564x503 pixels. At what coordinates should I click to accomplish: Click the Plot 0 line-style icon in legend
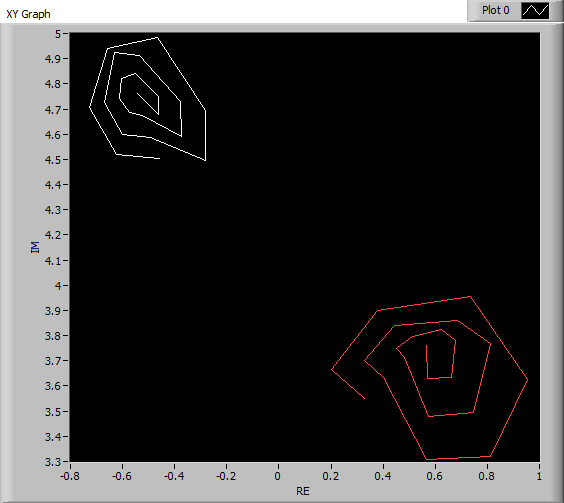[x=536, y=10]
